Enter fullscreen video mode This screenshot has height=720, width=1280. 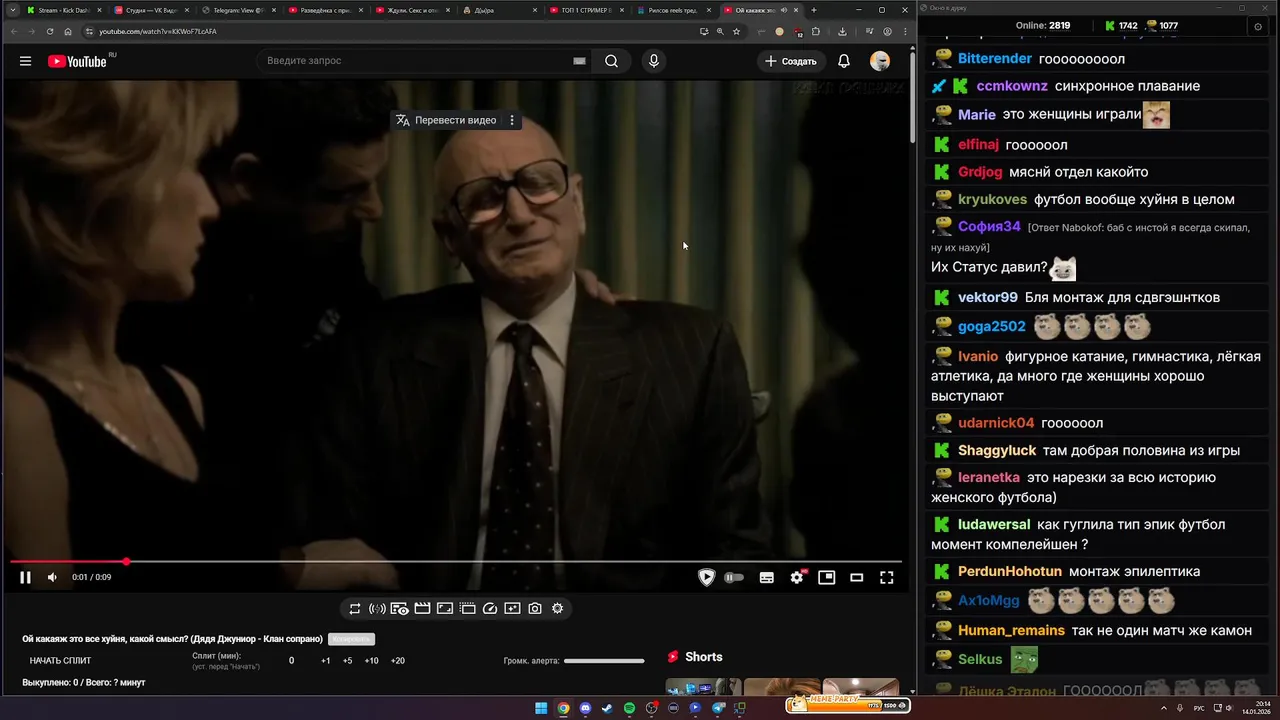pos(886,577)
